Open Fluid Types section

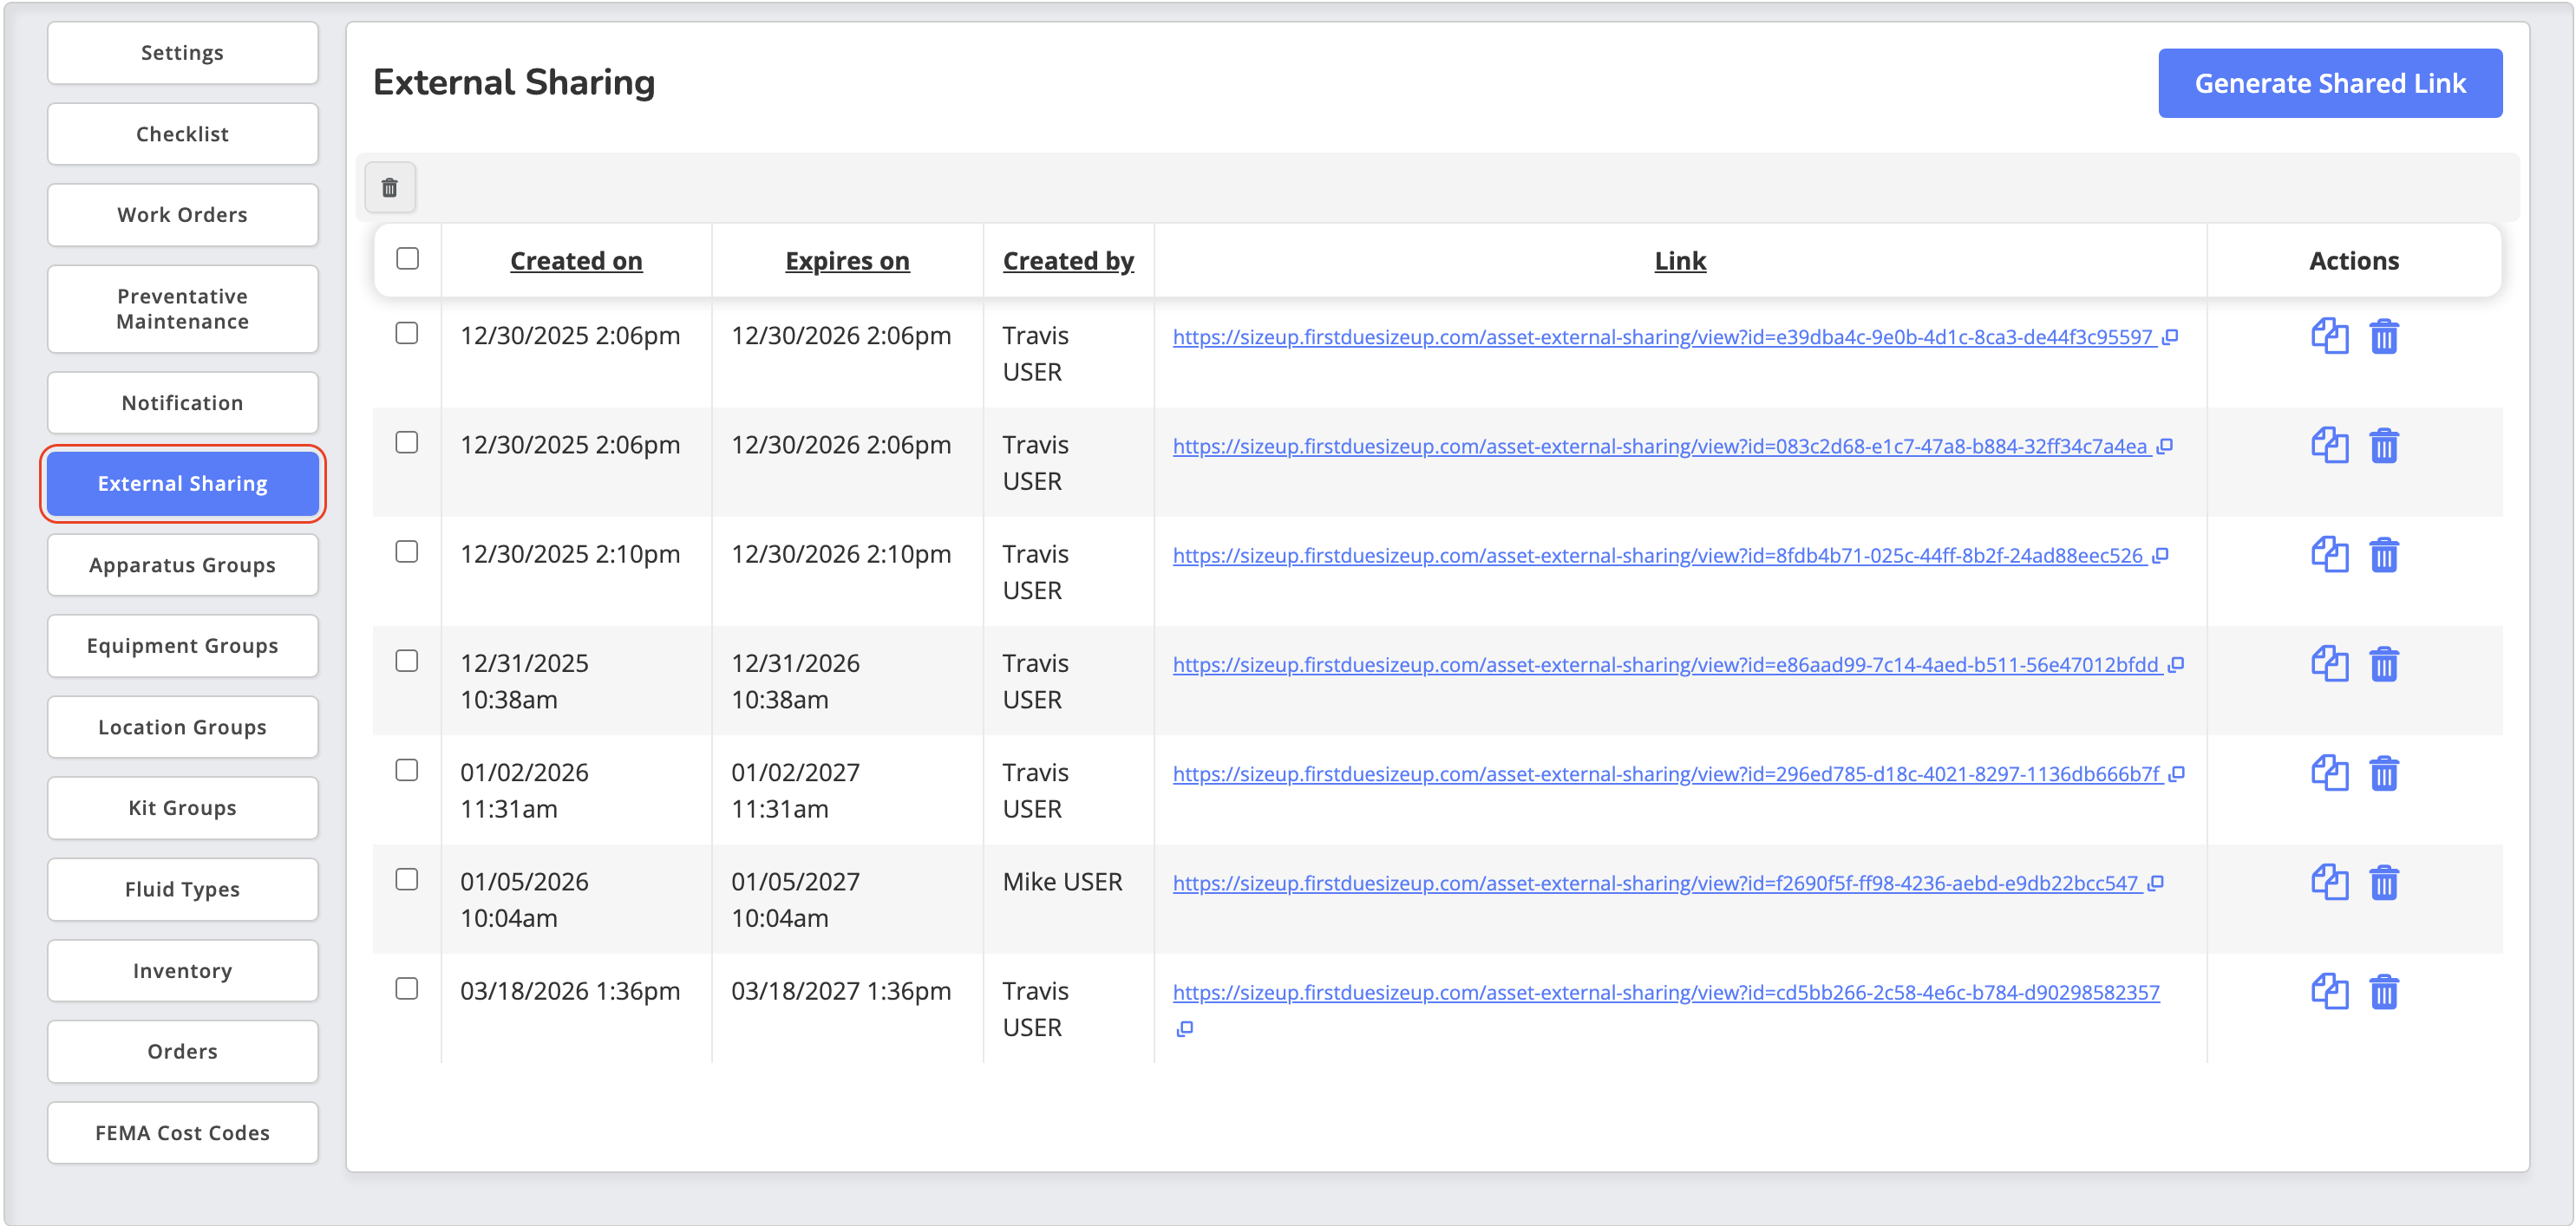[183, 888]
